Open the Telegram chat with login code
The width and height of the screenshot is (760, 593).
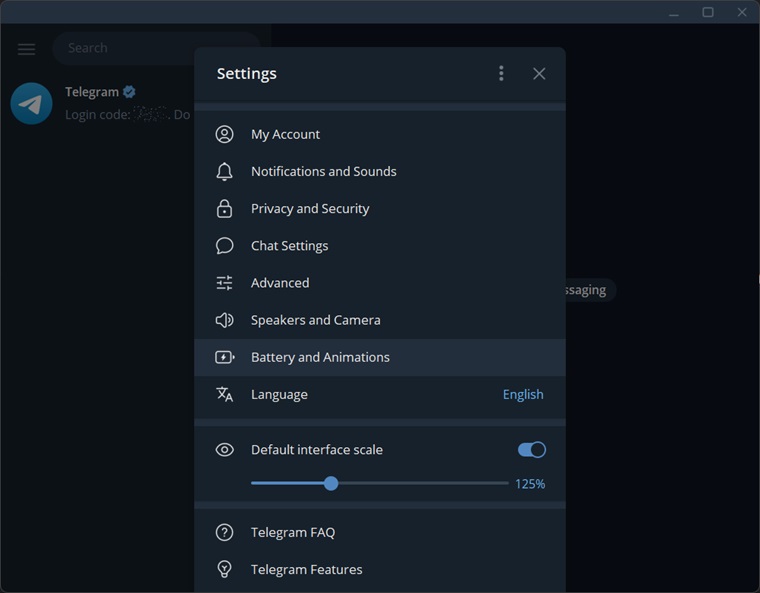pyautogui.click(x=97, y=103)
